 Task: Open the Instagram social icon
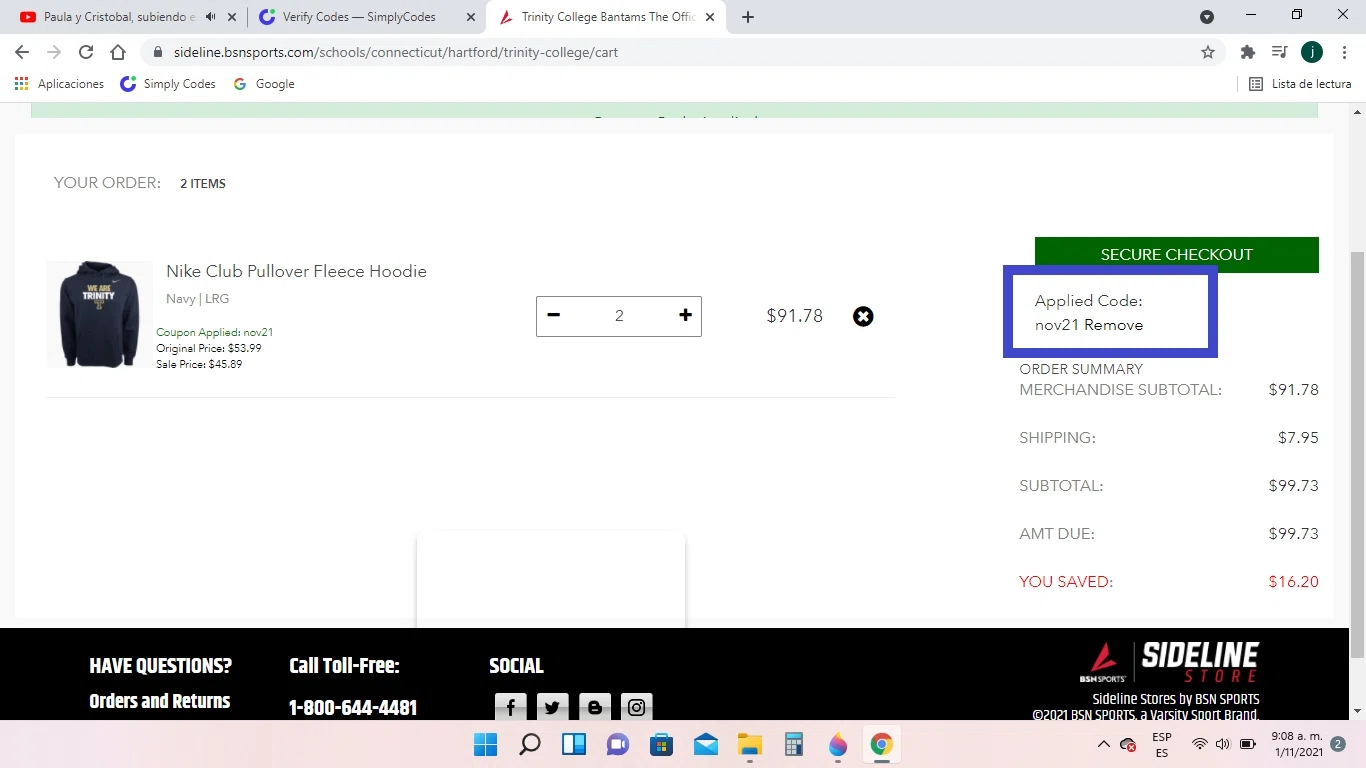click(x=637, y=707)
